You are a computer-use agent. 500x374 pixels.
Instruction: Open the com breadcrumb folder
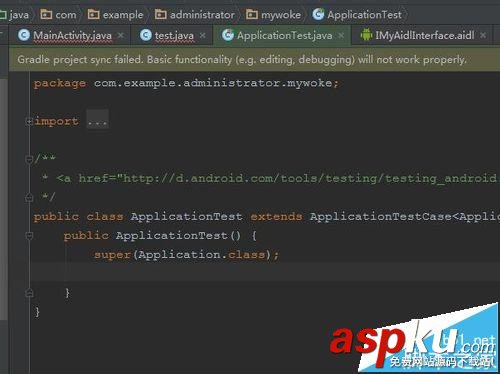point(58,15)
